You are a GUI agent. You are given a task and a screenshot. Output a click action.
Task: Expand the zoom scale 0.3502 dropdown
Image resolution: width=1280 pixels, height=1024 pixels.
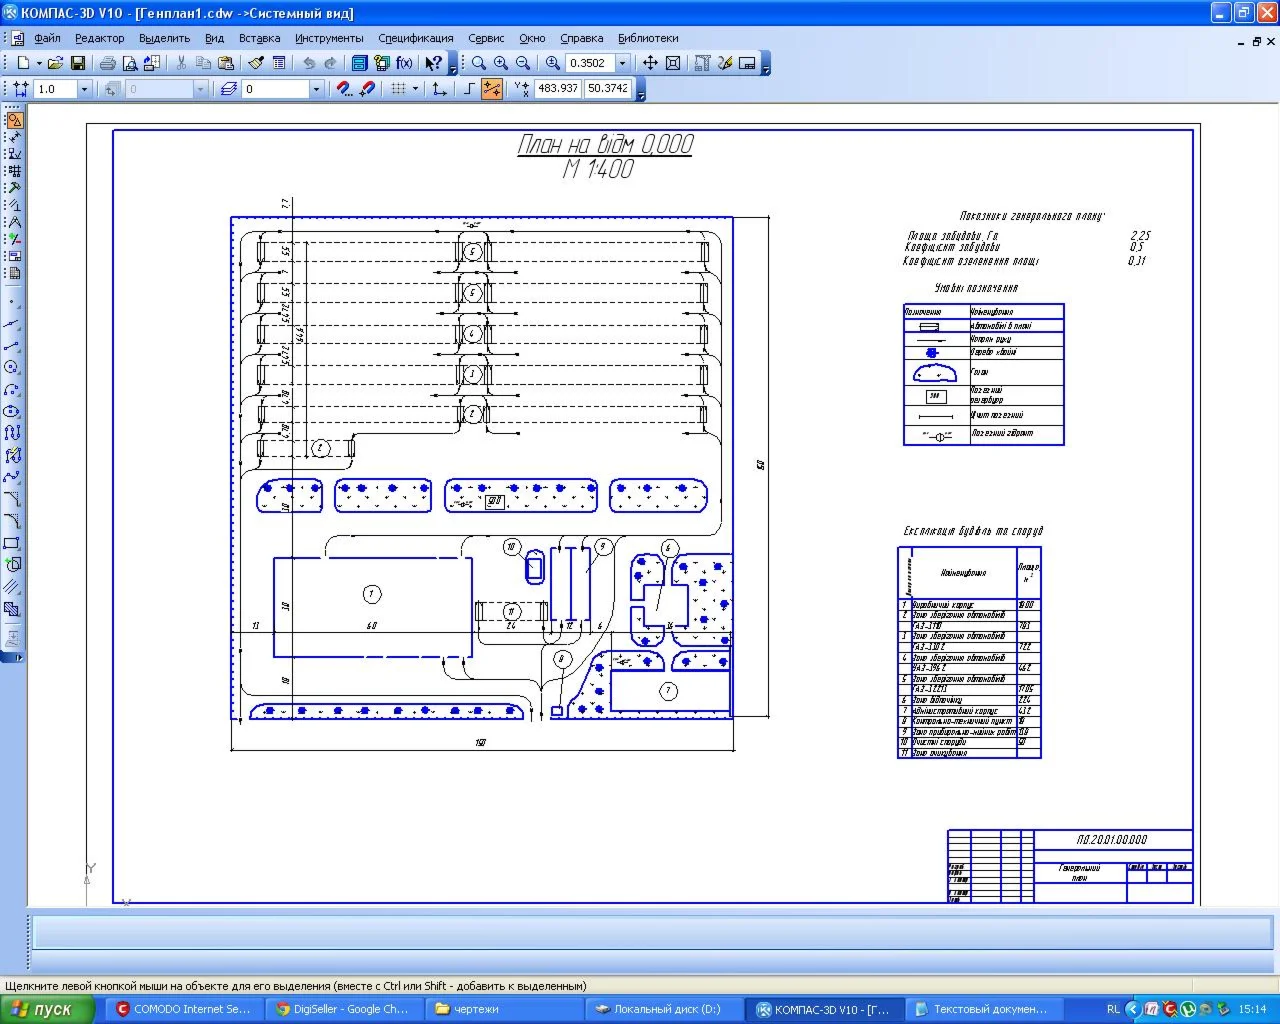pyautogui.click(x=623, y=63)
